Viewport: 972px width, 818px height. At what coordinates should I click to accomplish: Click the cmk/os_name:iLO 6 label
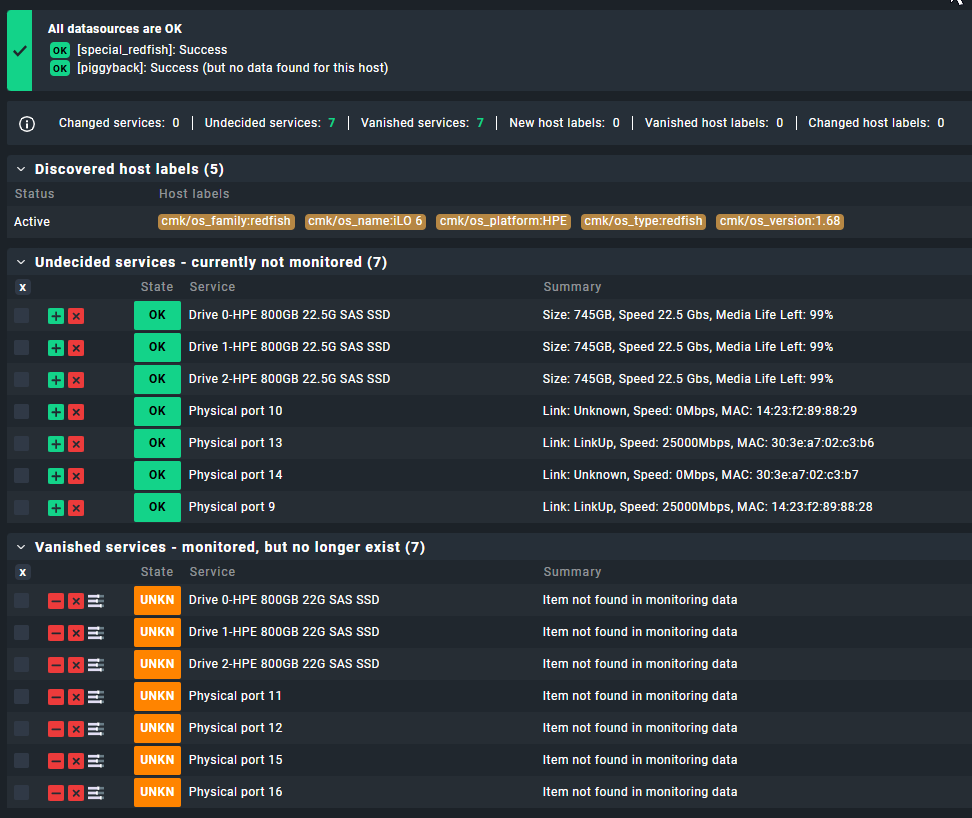click(365, 221)
